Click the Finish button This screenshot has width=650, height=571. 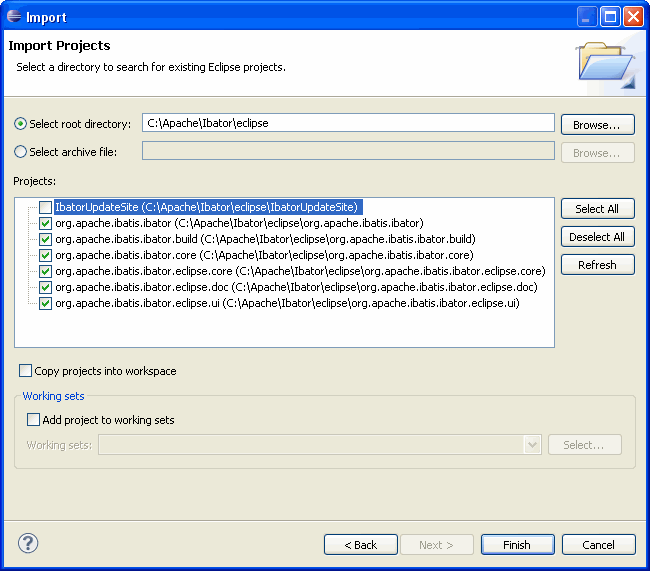coord(517,544)
